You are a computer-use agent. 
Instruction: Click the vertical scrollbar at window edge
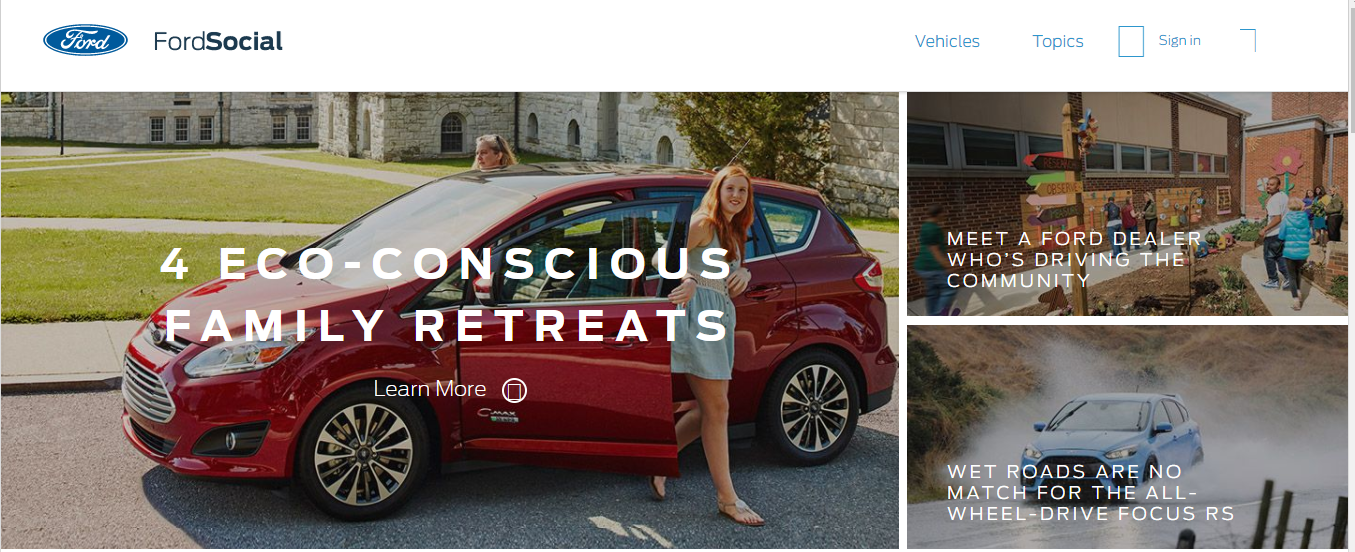pyautogui.click(x=1351, y=276)
